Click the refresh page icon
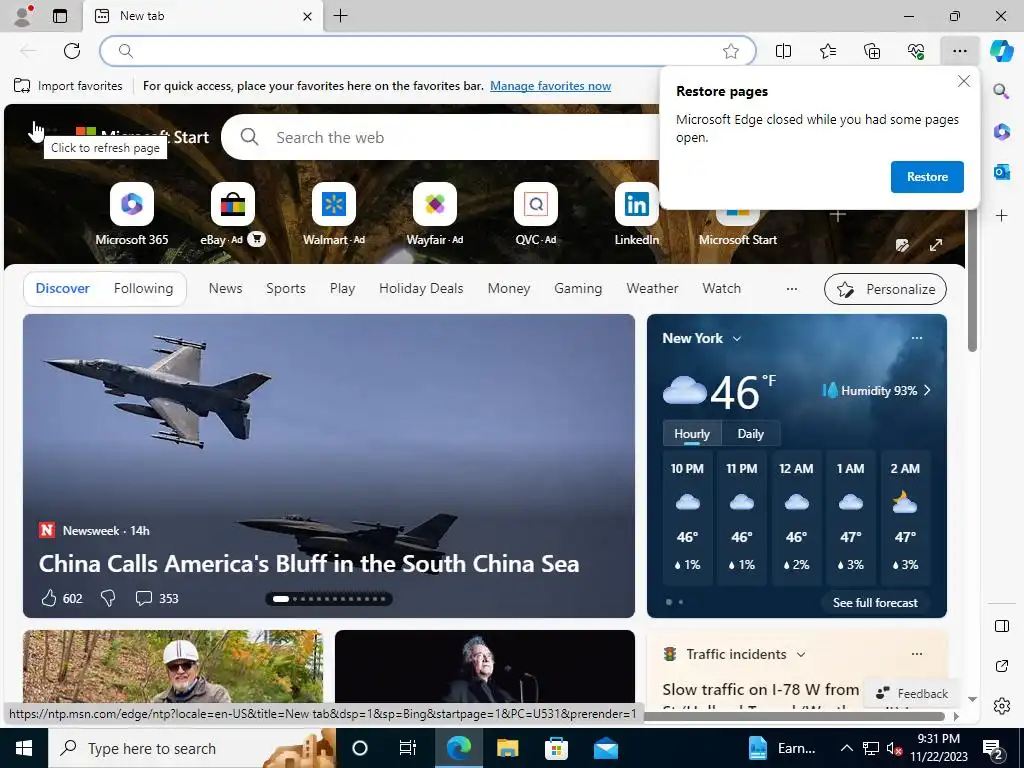Screen dimensions: 1024x768 (x=72, y=51)
